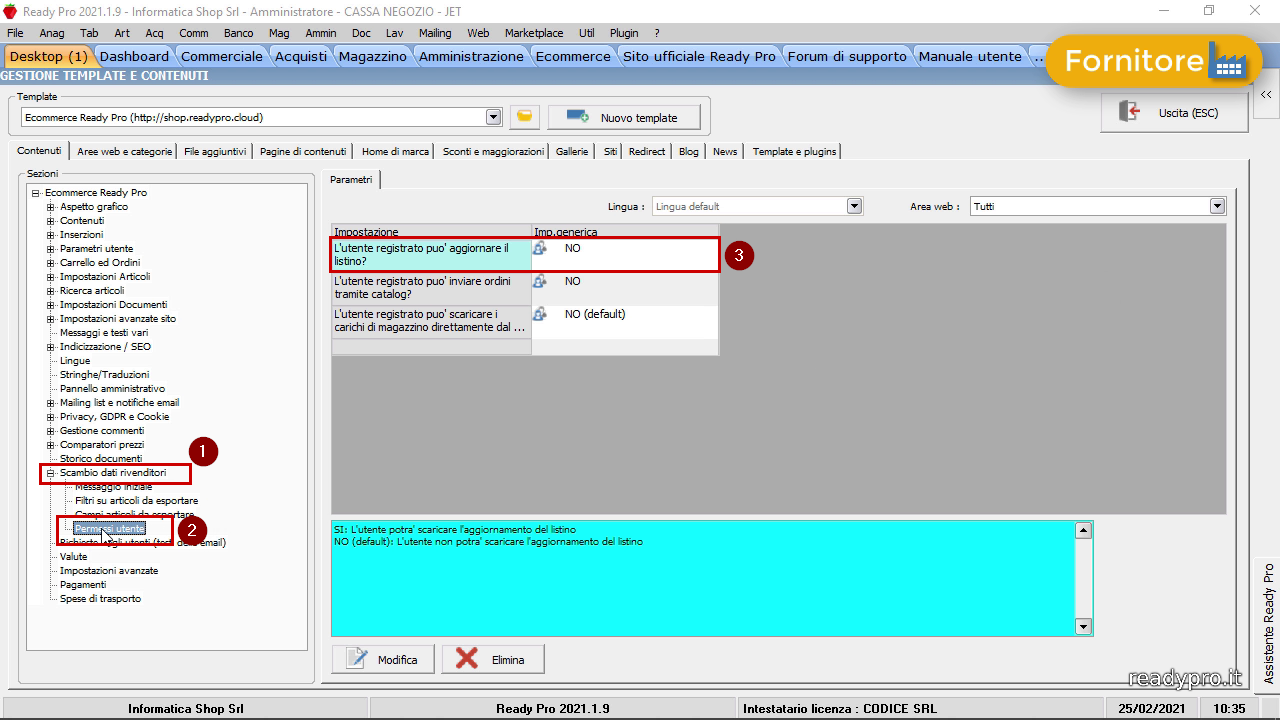Click the Modifica button
The width and height of the screenshot is (1280, 720).
[x=383, y=660]
